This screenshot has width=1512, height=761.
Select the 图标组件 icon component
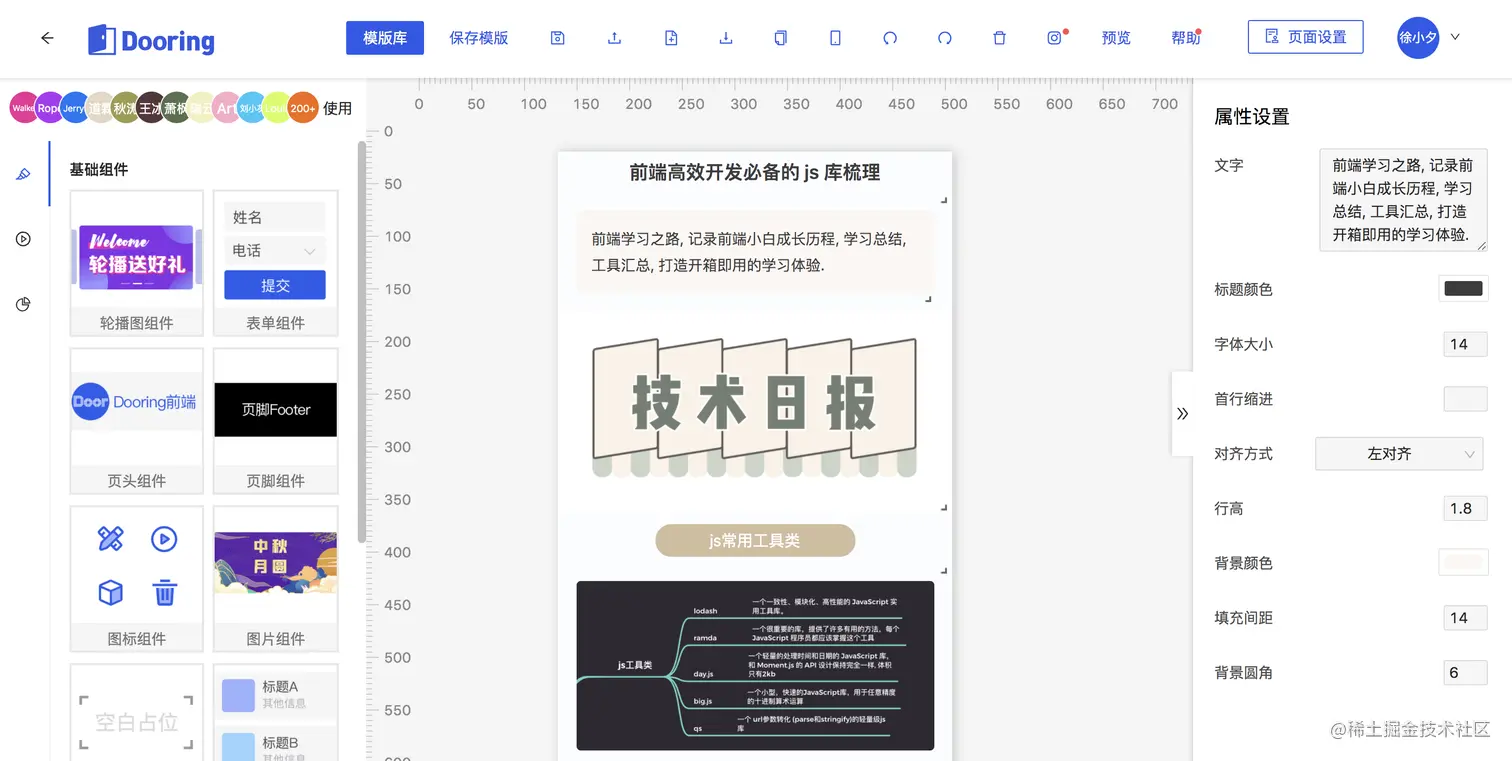click(136, 579)
